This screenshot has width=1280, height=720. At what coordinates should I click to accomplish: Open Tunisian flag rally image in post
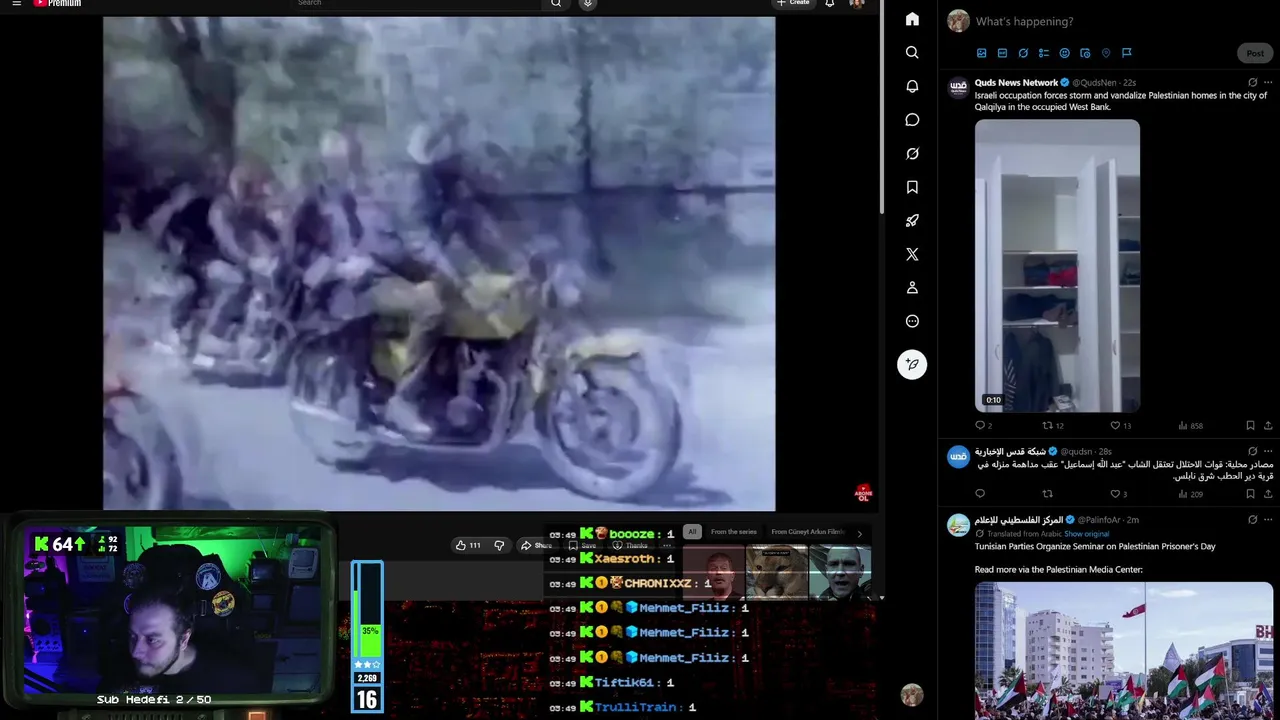click(1124, 651)
